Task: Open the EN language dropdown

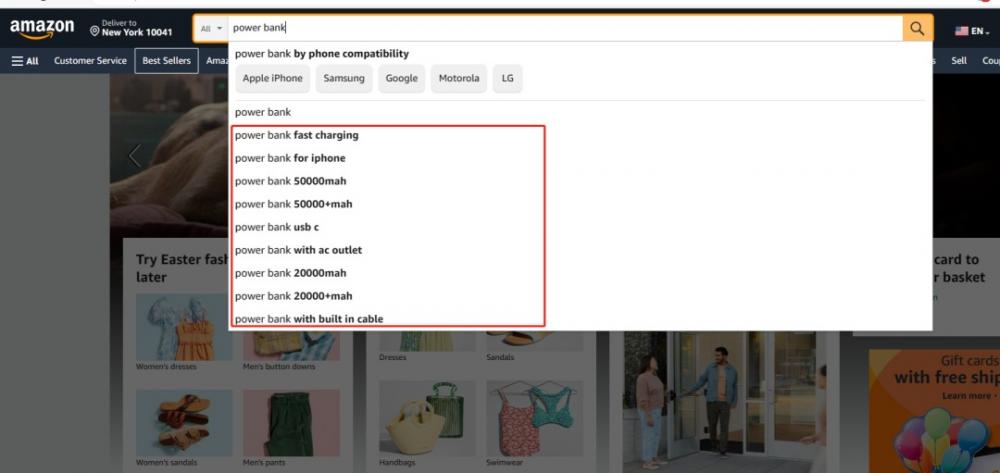Action: click(x=980, y=31)
